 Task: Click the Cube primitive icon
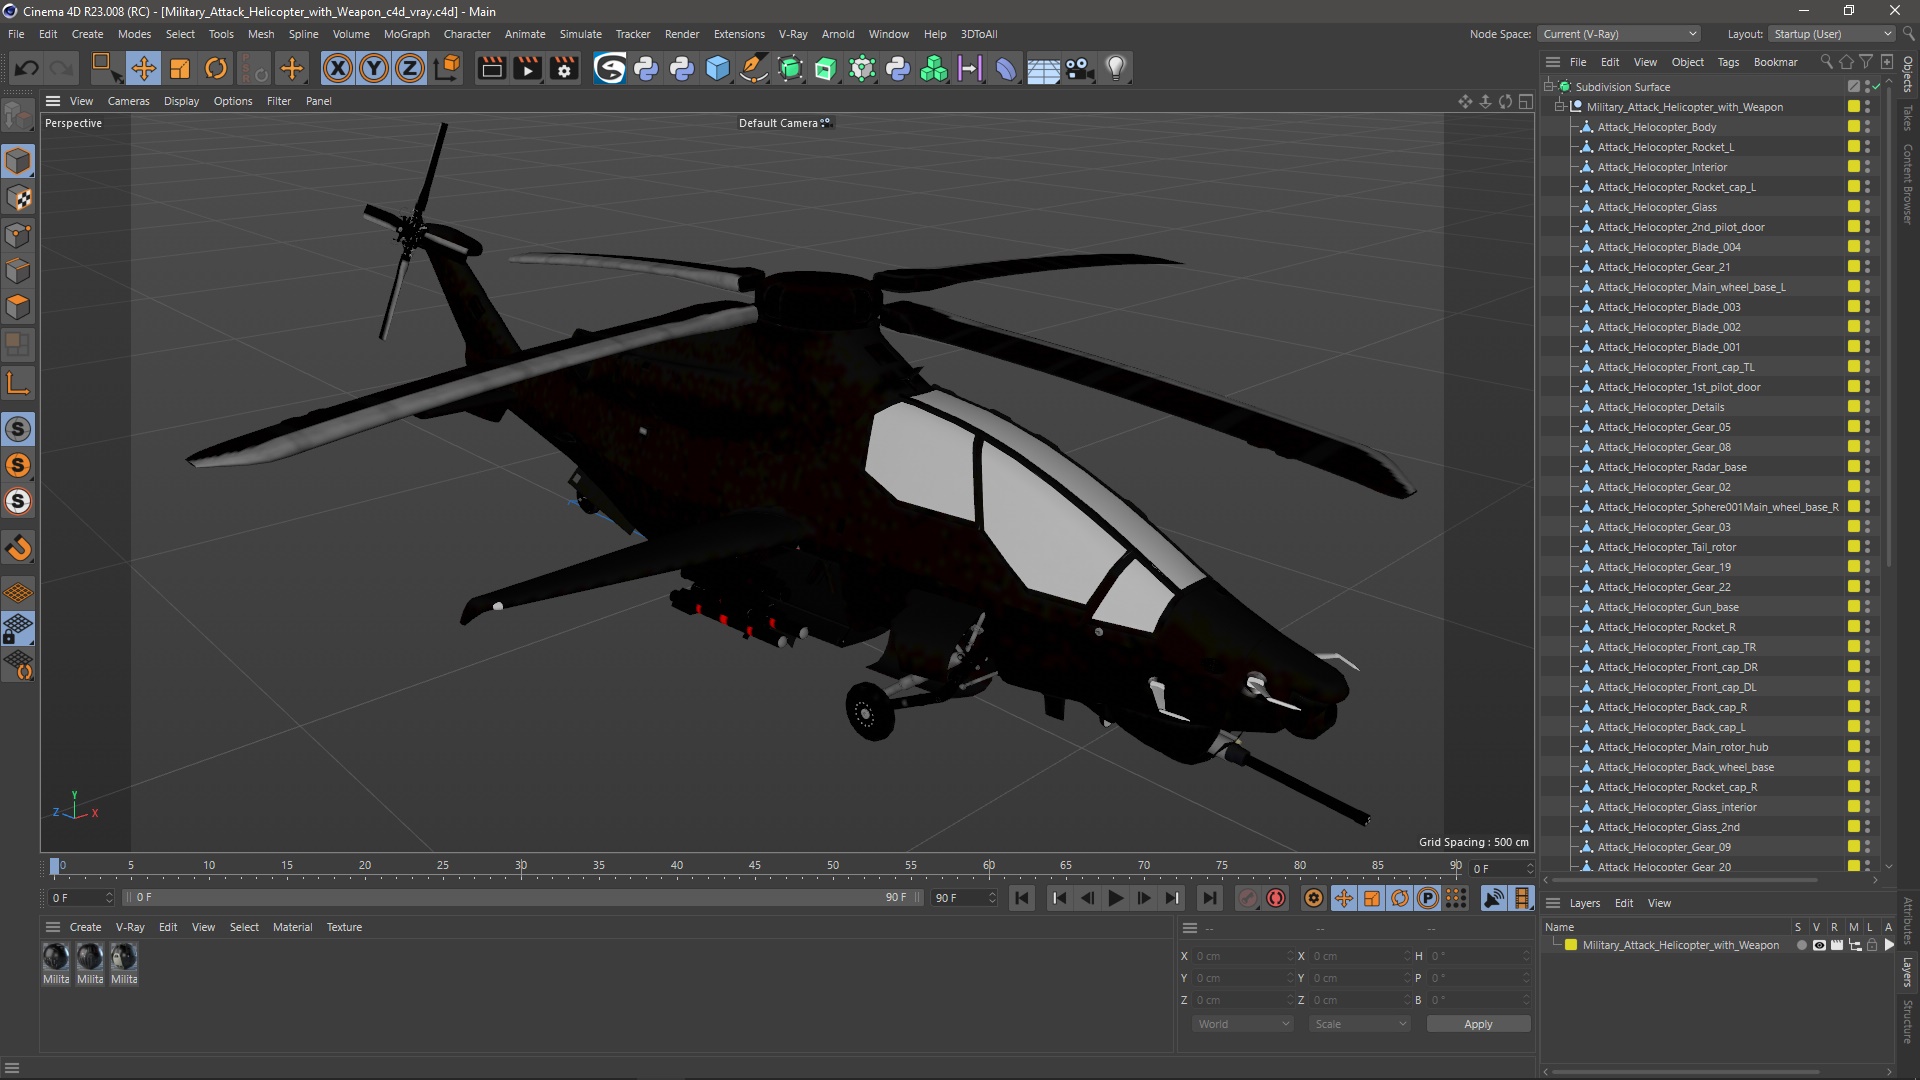tap(718, 68)
